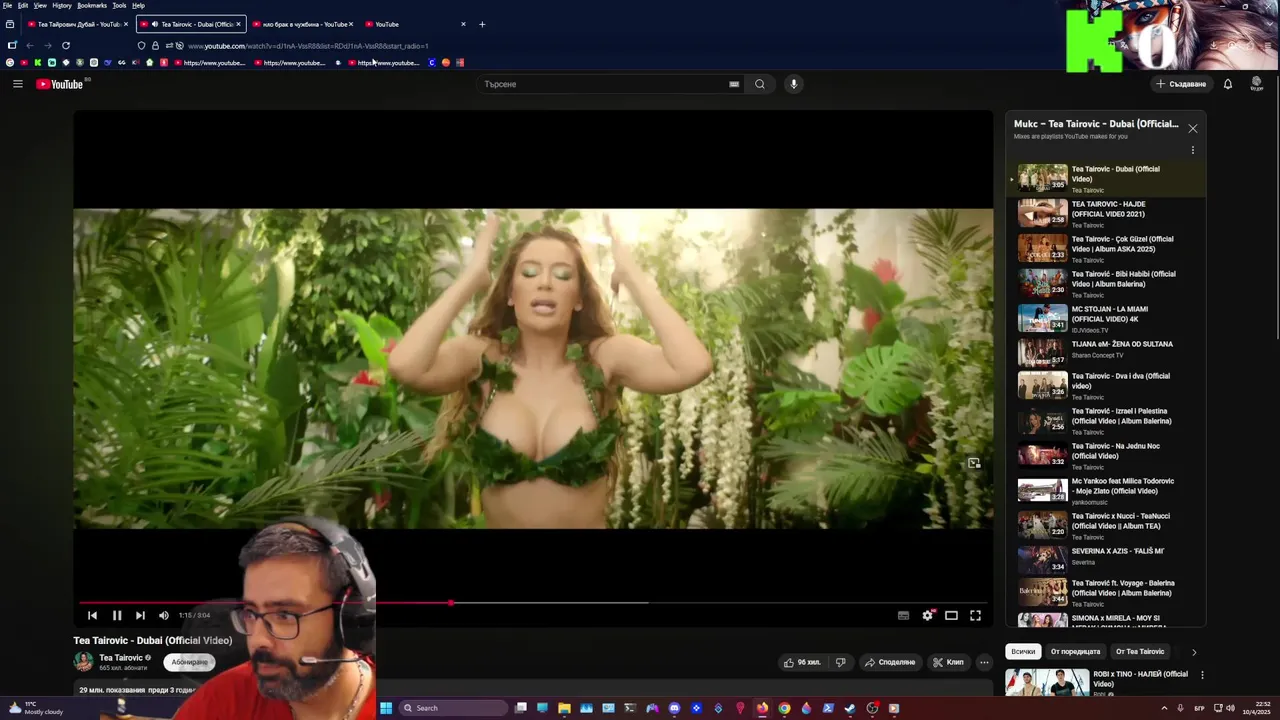Screen dimensions: 1280x720
Task: Open the Google bookmark icon
Action: (10, 63)
